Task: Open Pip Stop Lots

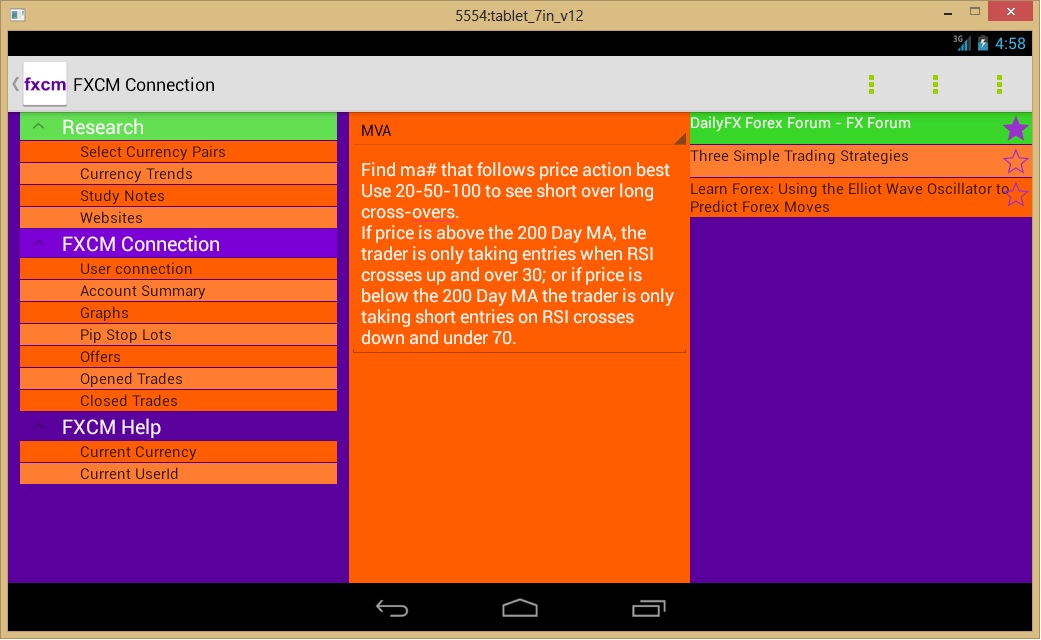Action: click(178, 335)
